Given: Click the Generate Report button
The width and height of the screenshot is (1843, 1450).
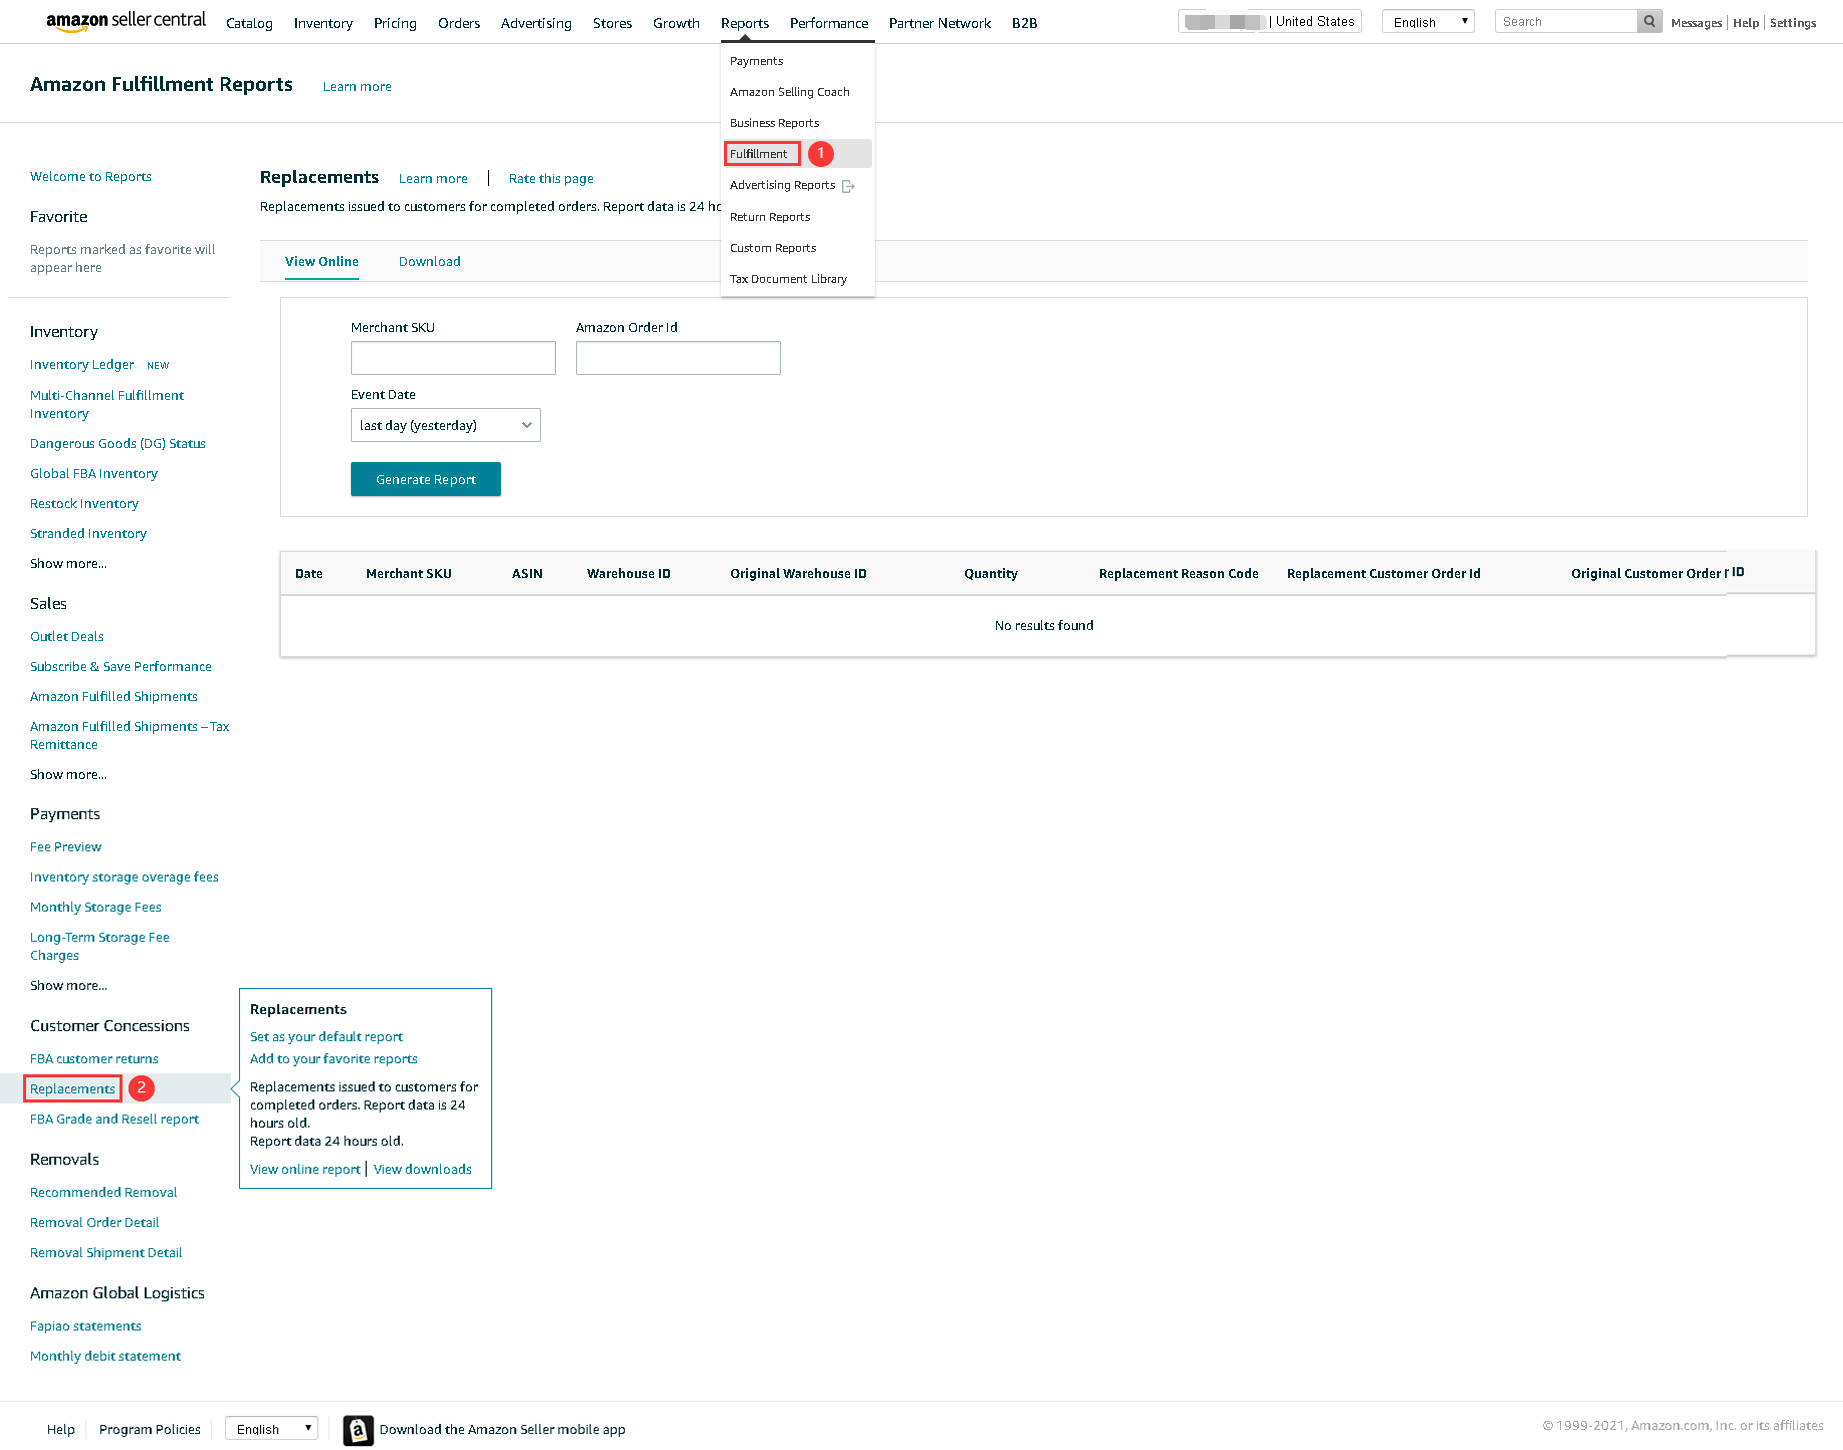Looking at the screenshot, I should coord(426,479).
